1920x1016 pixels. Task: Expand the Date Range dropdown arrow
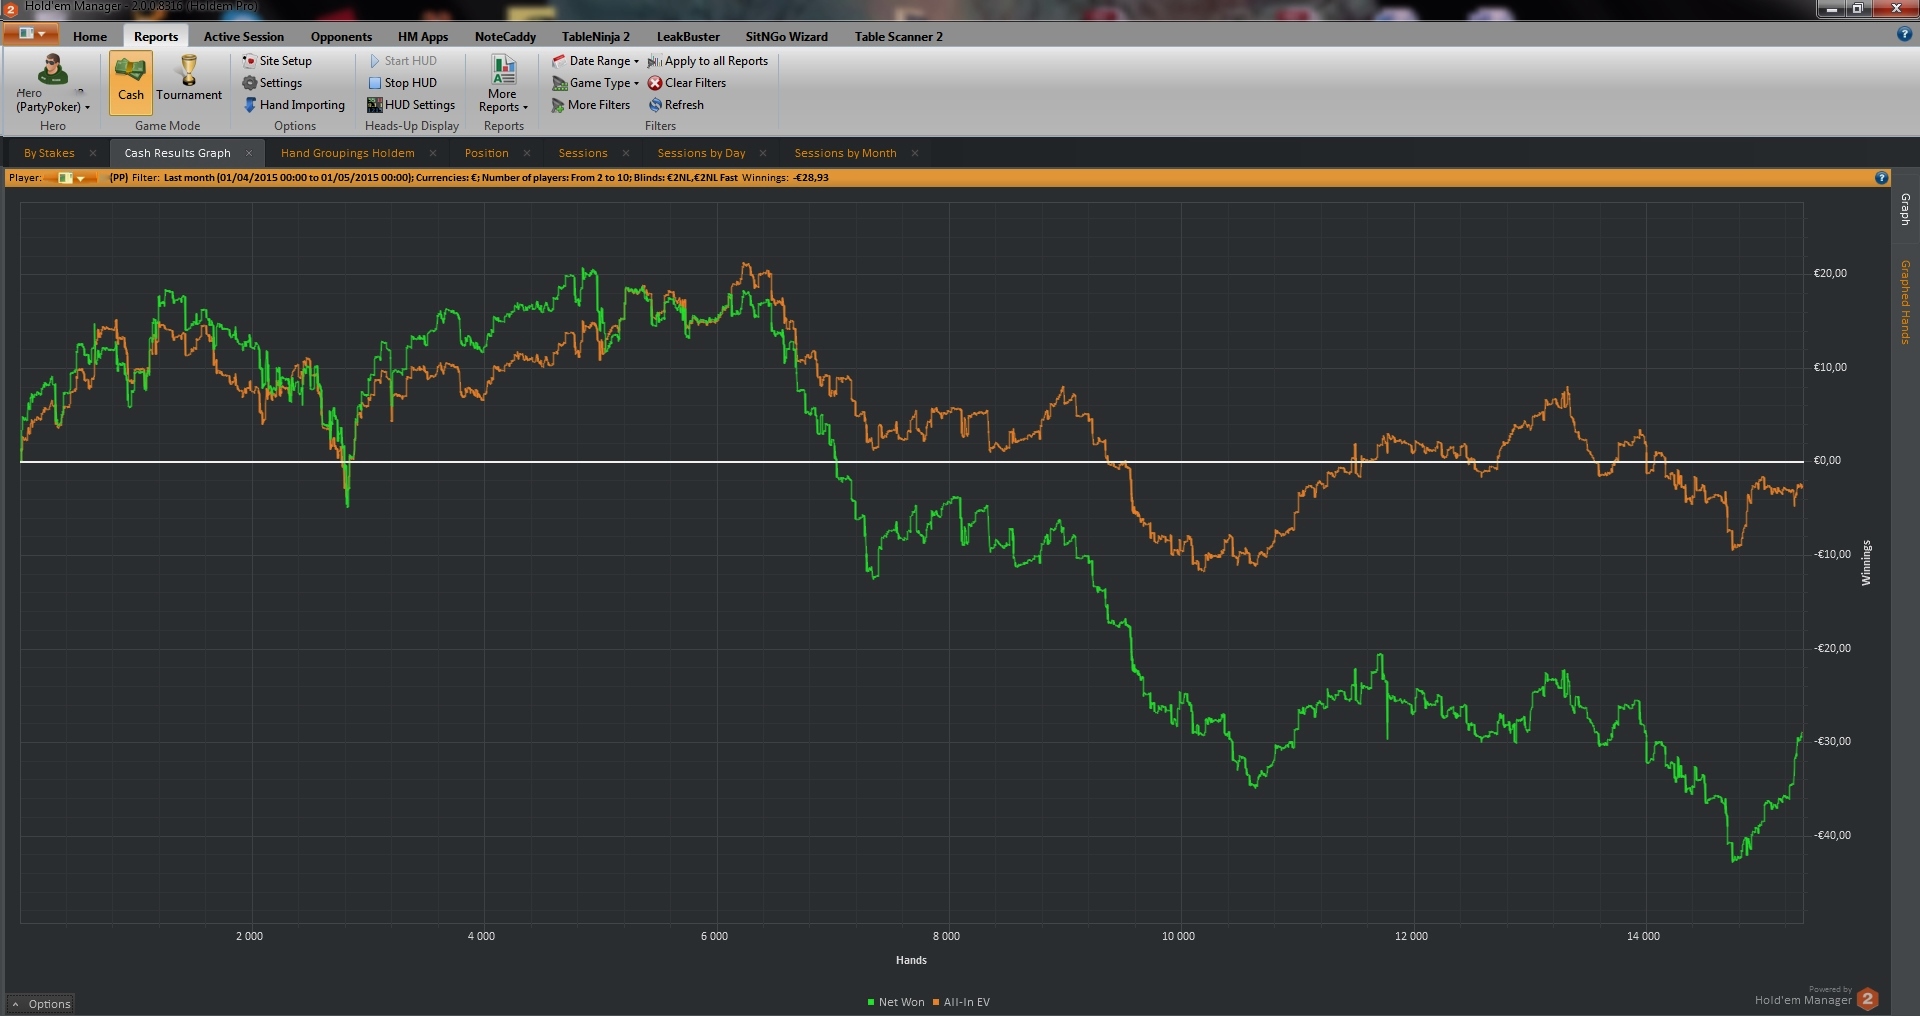636,61
